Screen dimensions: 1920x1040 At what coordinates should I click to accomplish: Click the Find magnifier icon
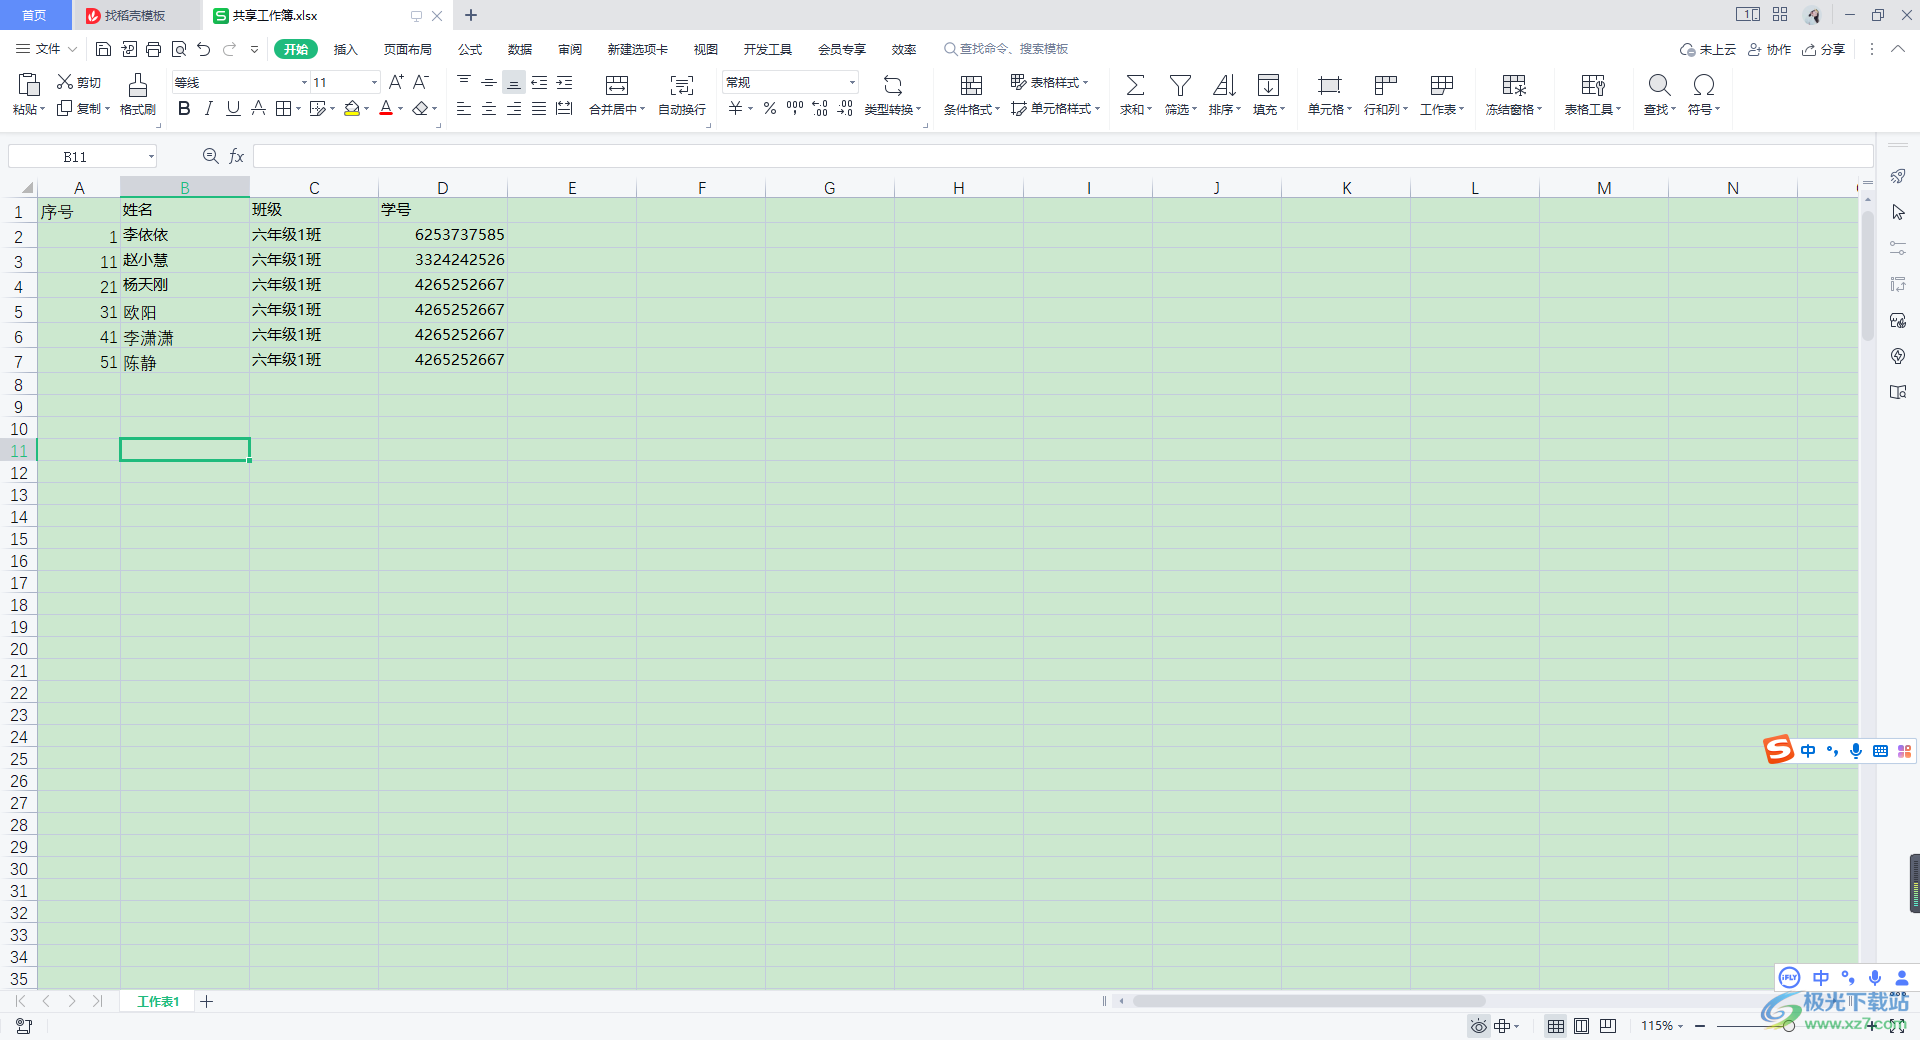point(1660,85)
